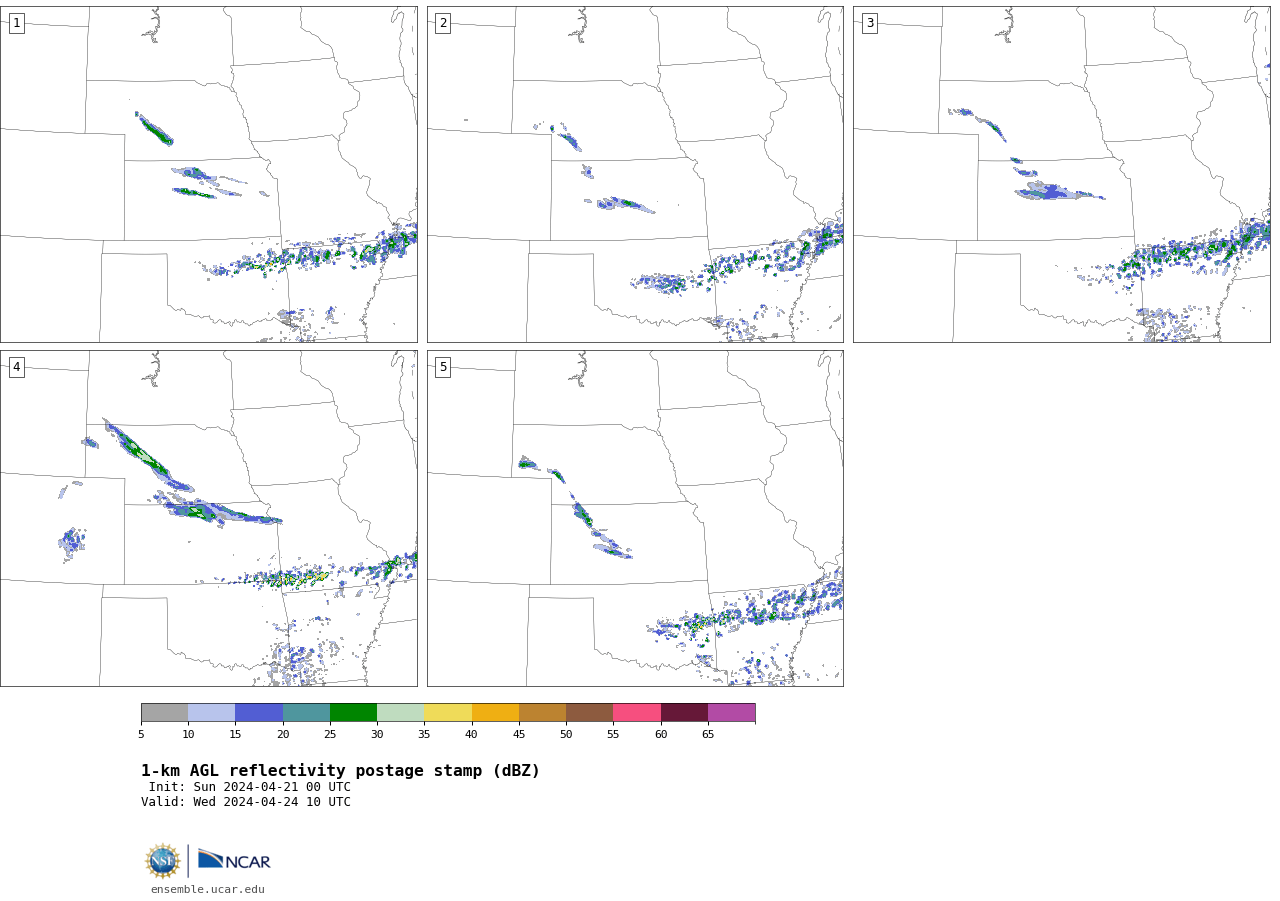Click the 'Init: Sun 2024-04-21 00 UTC' text
The width and height of the screenshot is (1280, 901).
click(x=250, y=787)
